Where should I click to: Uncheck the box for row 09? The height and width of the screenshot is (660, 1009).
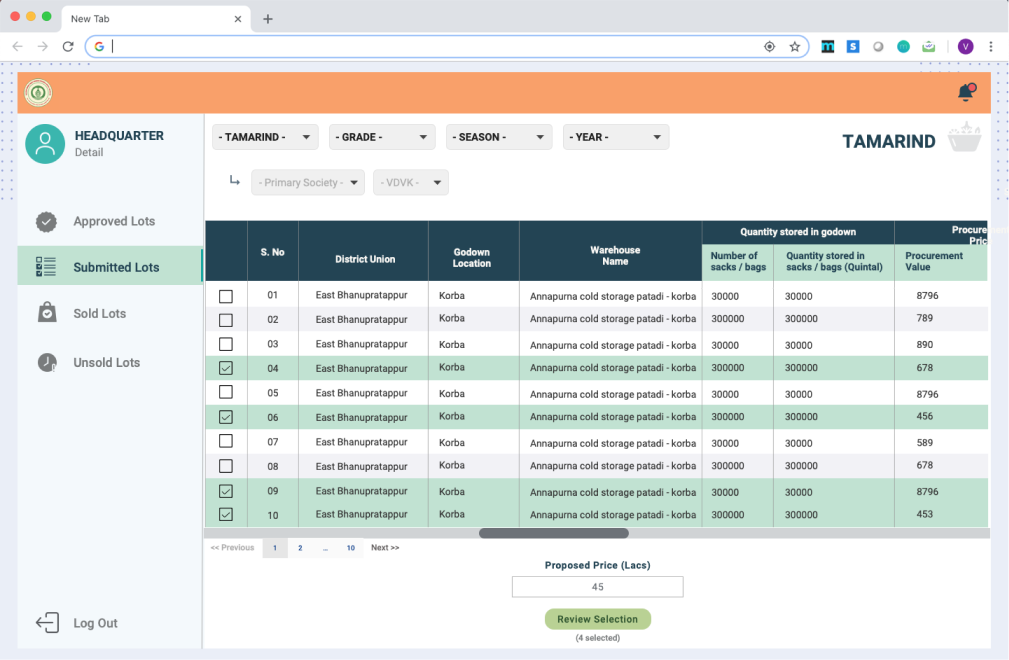click(x=226, y=491)
